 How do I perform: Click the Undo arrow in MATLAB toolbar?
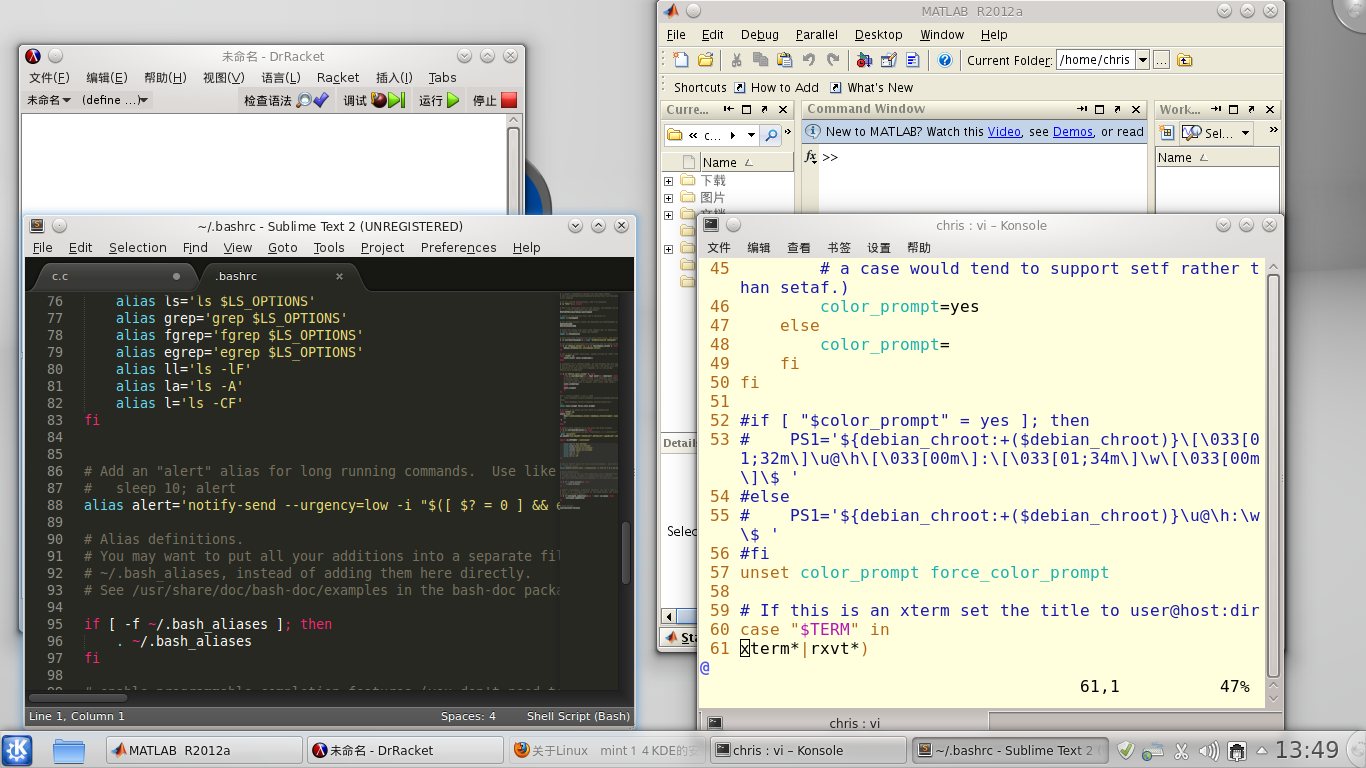click(809, 60)
